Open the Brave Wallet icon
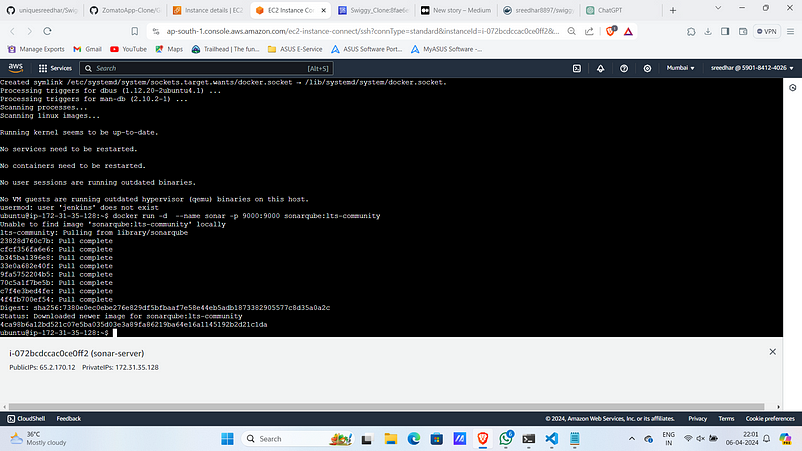Image resolution: width=802 pixels, height=451 pixels. pos(743,31)
